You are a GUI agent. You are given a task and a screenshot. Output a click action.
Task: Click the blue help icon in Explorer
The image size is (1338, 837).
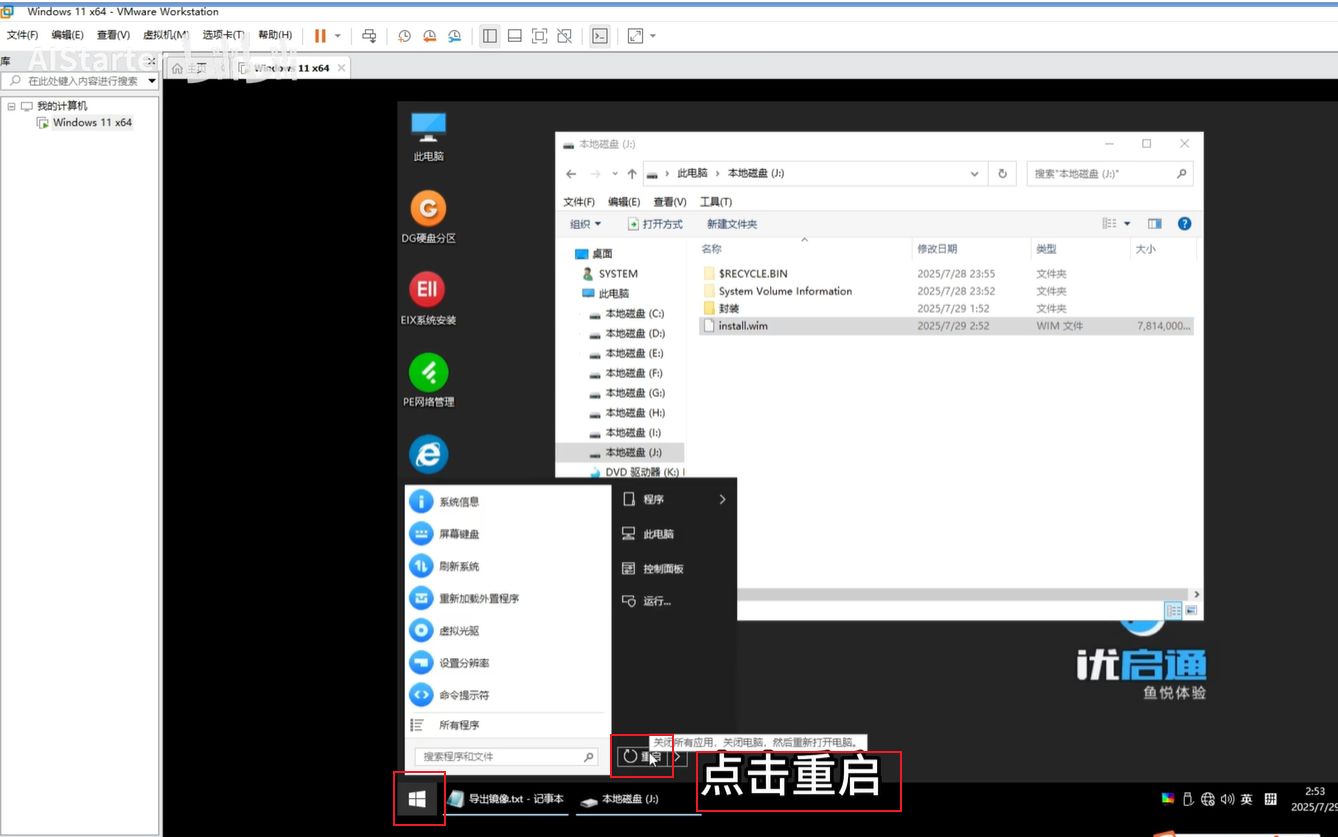pos(1184,224)
